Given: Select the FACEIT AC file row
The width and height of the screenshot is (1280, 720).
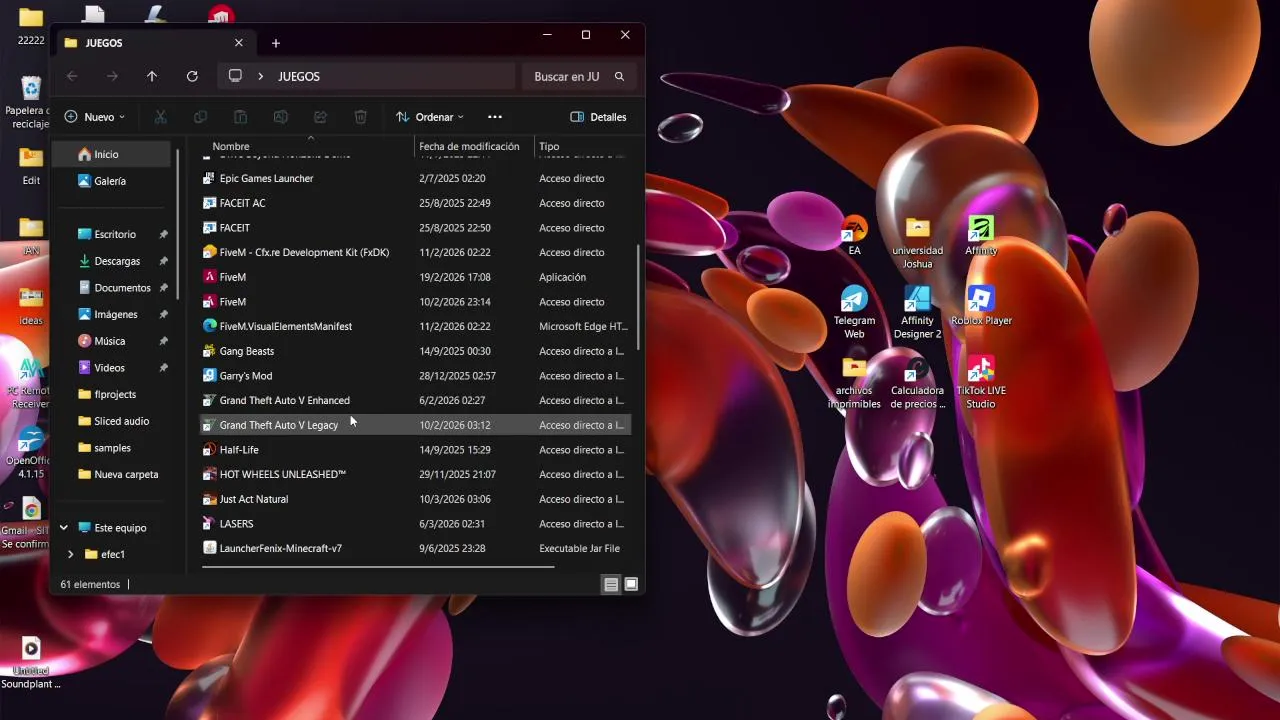Looking at the screenshot, I should click(415, 203).
